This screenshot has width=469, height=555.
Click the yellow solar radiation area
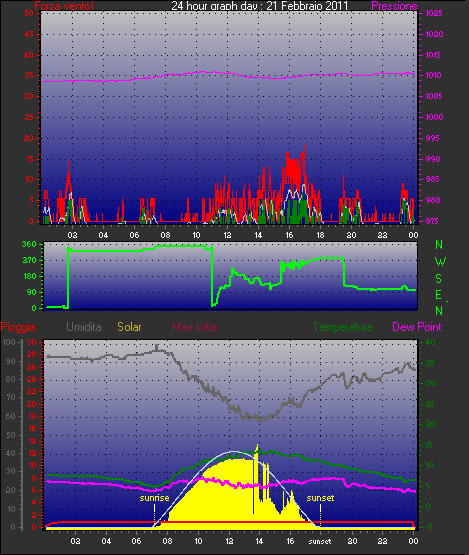(x=227, y=496)
